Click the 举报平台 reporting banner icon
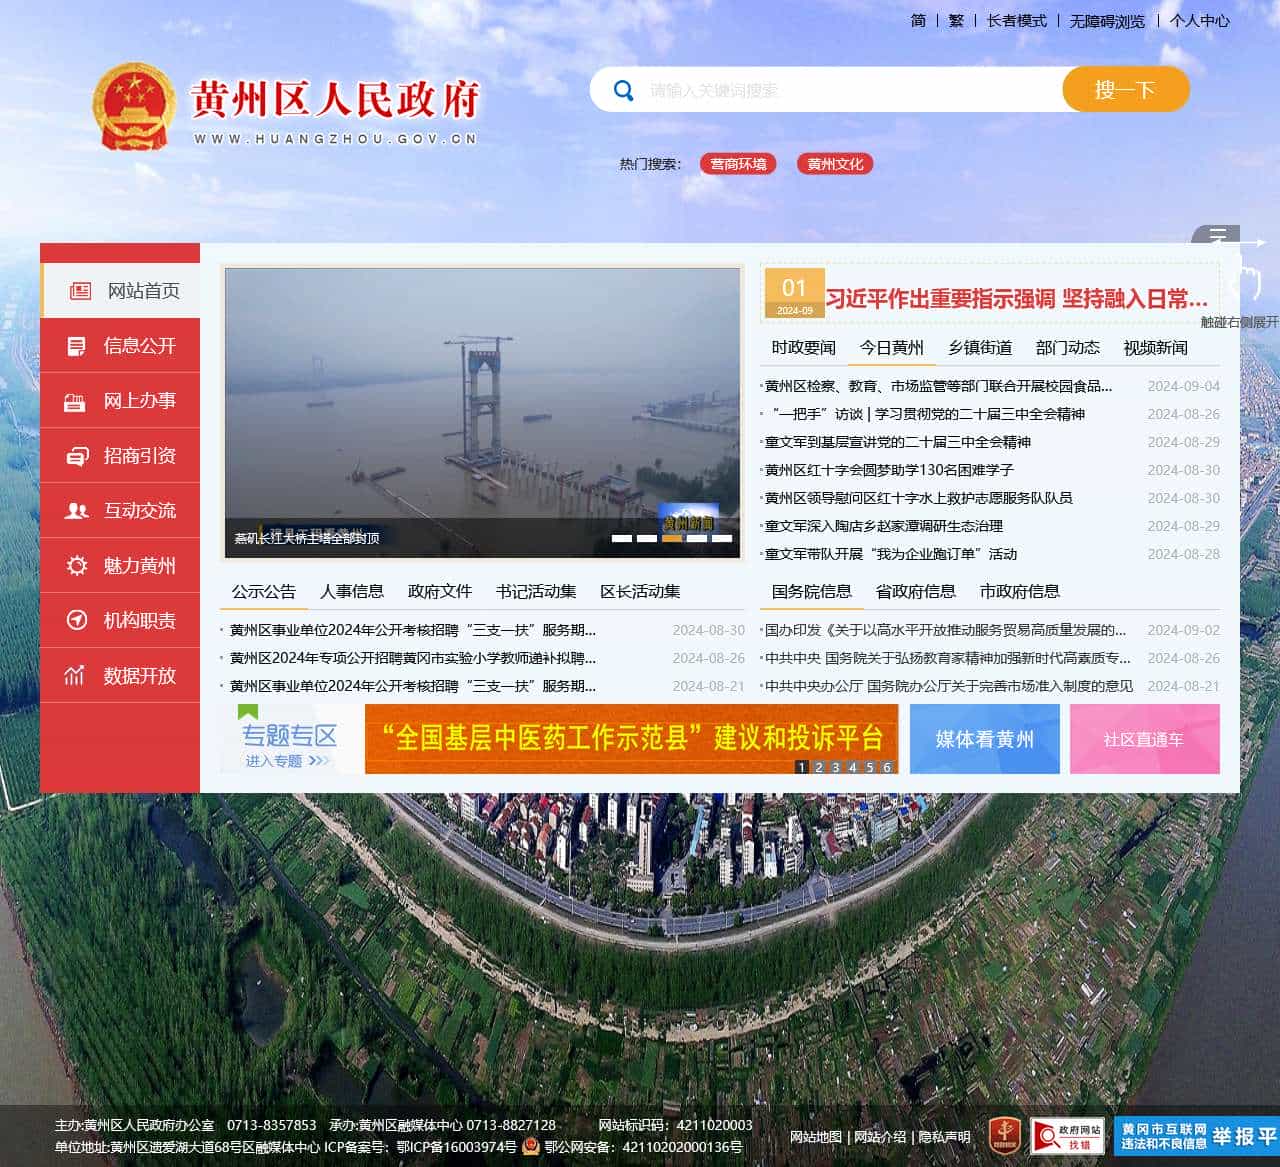 point(1197,1136)
